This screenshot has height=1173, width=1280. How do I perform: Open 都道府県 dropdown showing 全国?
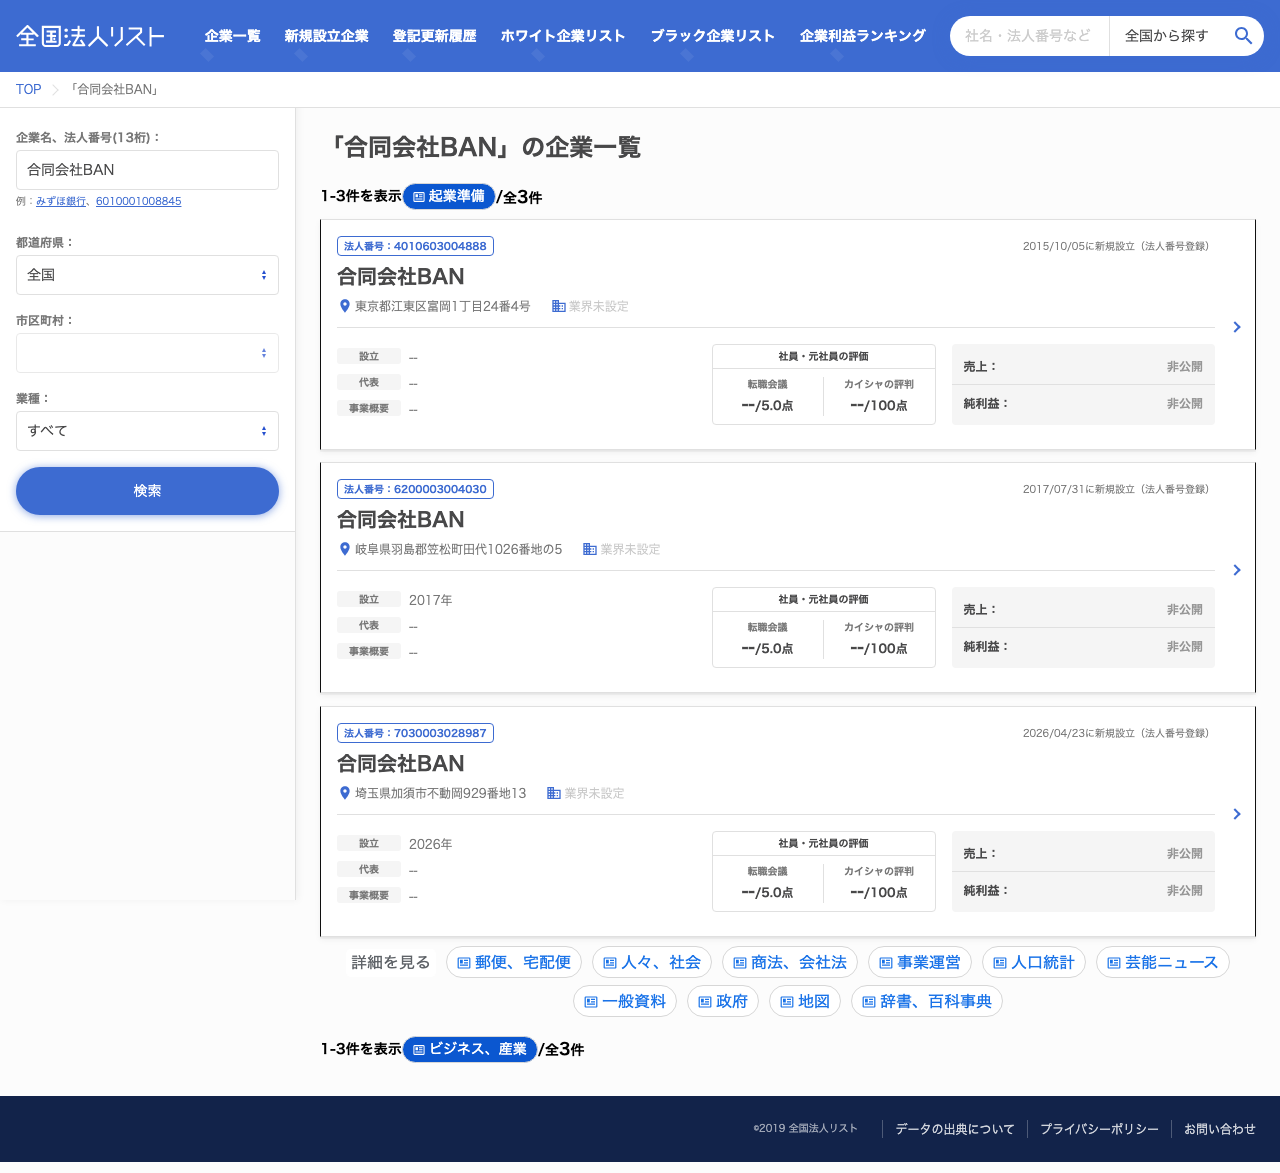(147, 275)
